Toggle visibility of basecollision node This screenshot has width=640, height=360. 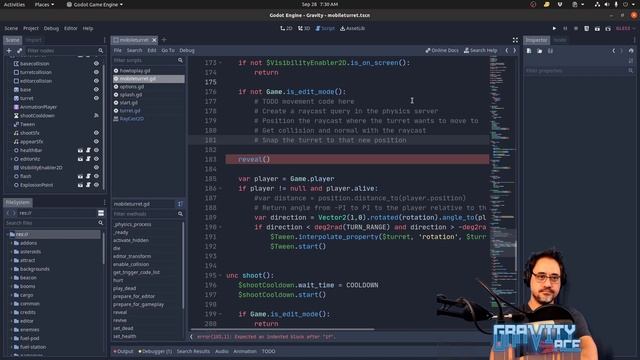coord(96,64)
